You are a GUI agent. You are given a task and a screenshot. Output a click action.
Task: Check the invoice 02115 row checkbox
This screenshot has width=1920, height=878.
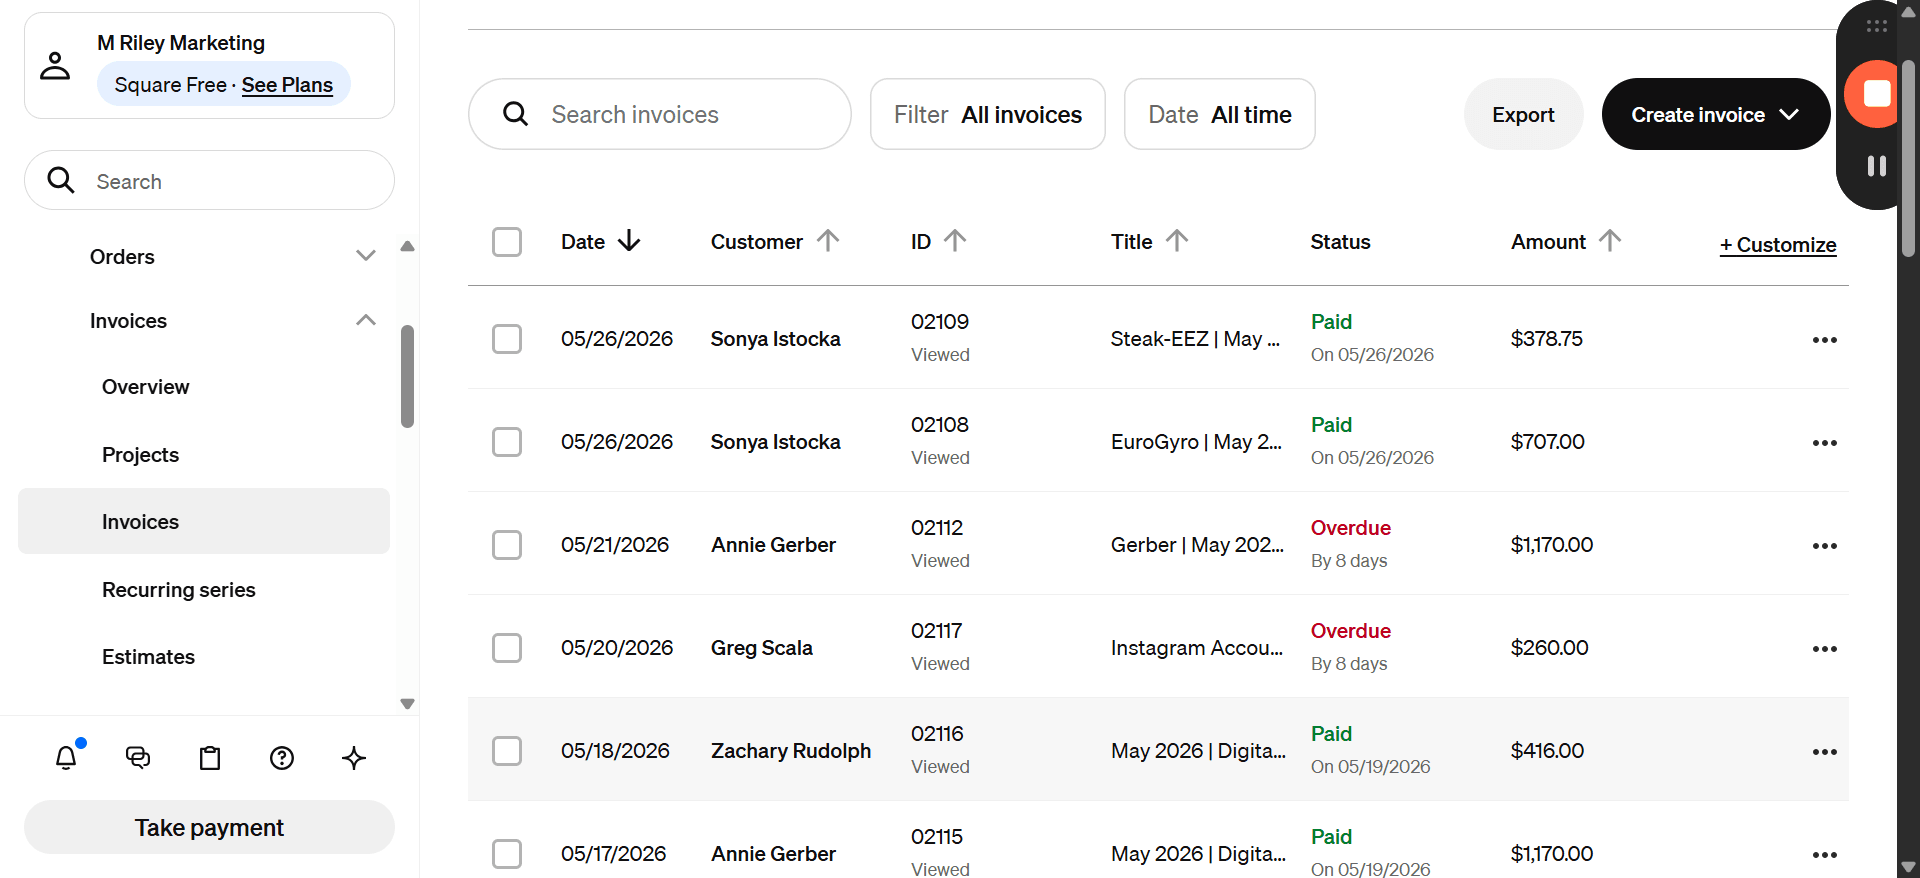tap(507, 854)
